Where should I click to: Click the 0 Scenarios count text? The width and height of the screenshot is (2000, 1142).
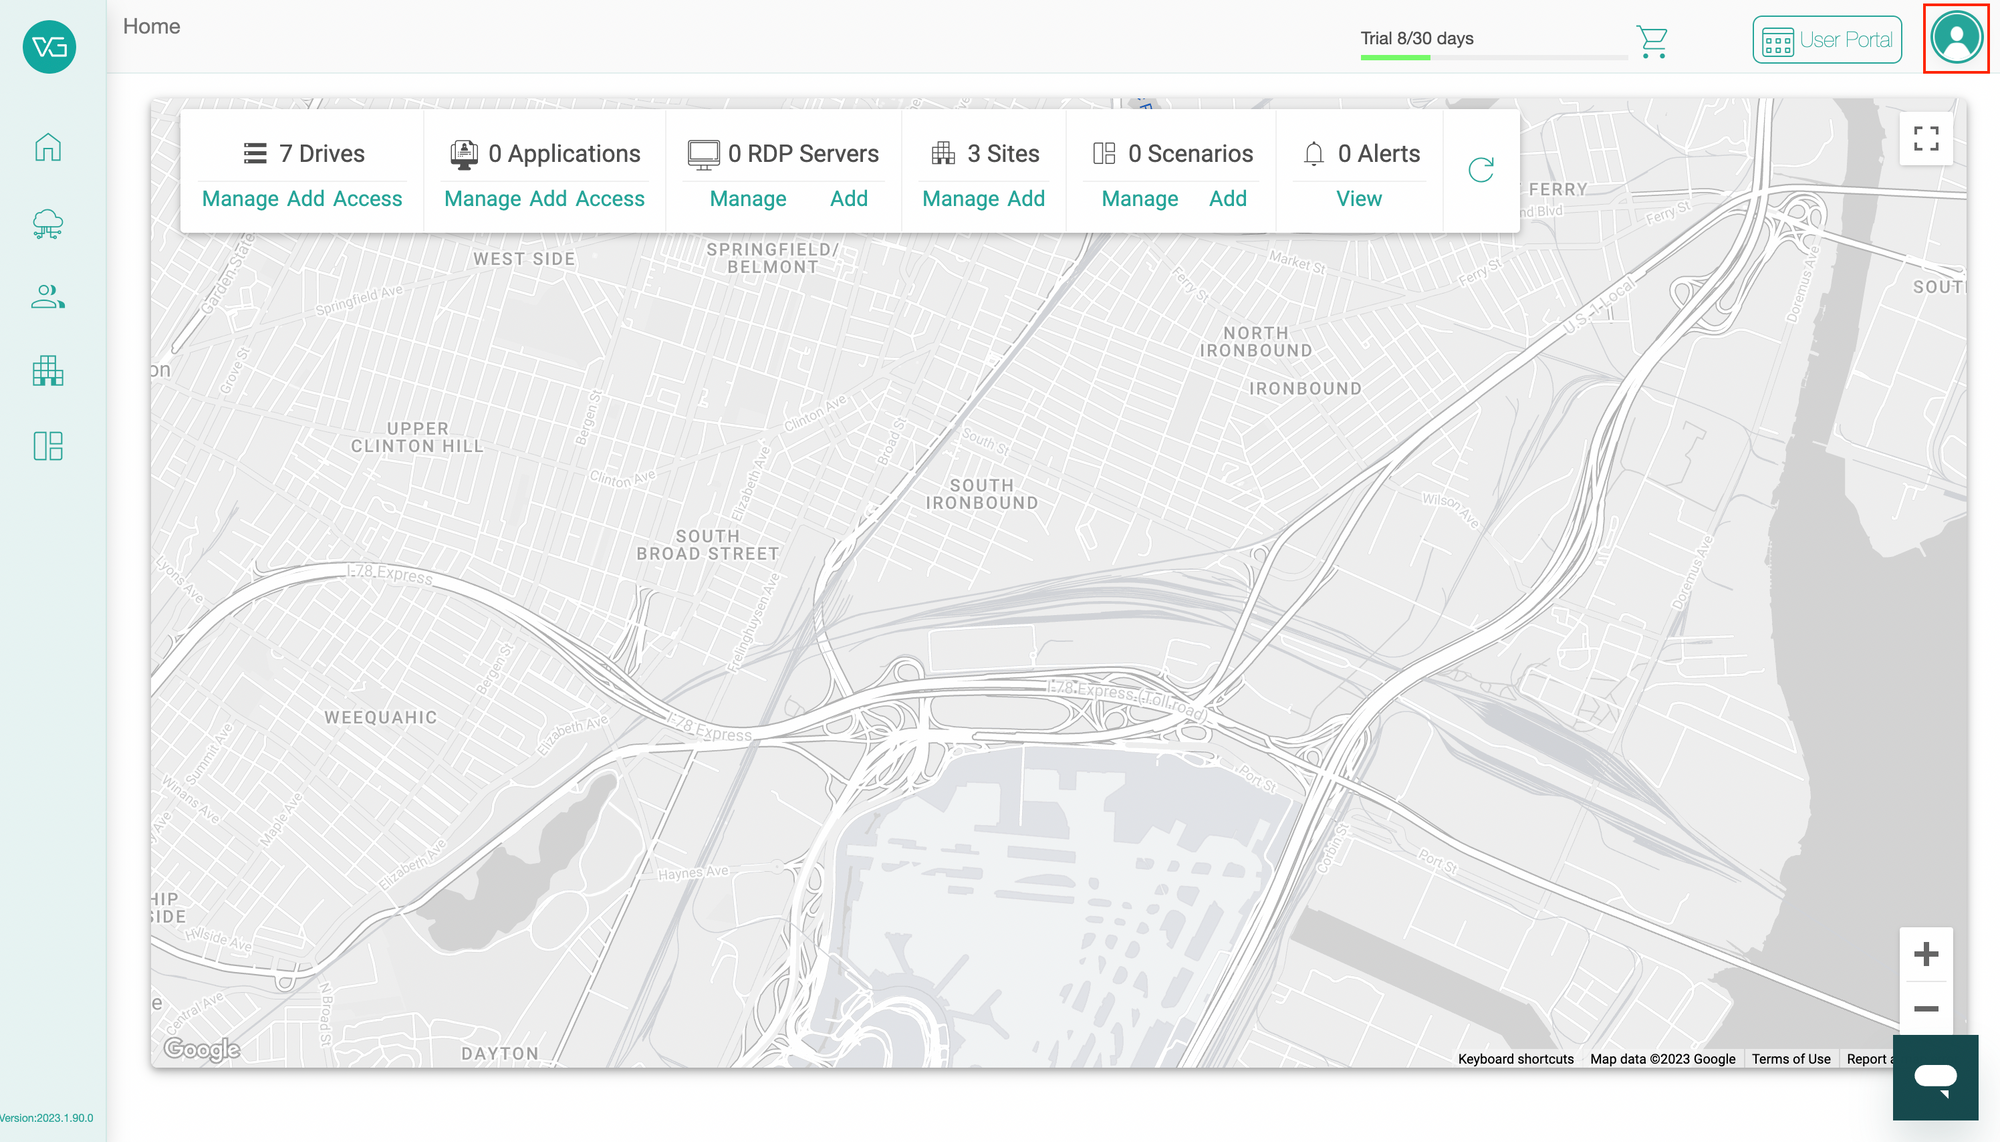point(1191,154)
